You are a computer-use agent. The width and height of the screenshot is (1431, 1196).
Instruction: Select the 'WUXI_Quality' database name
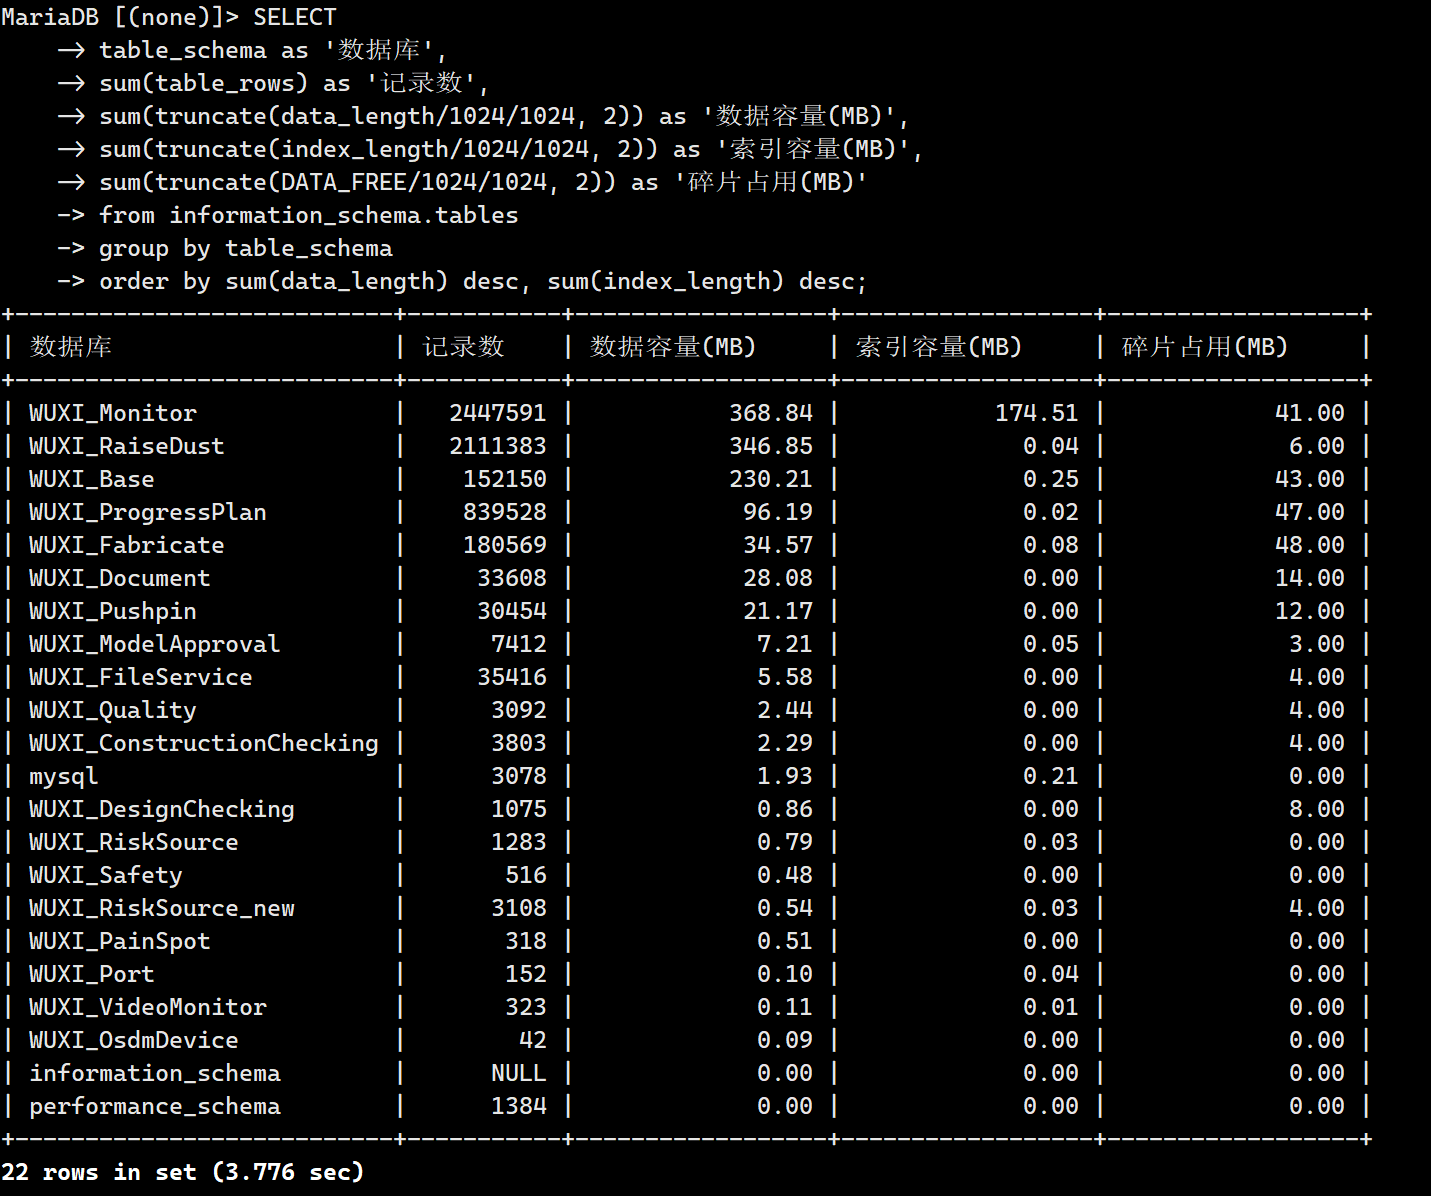click(113, 710)
